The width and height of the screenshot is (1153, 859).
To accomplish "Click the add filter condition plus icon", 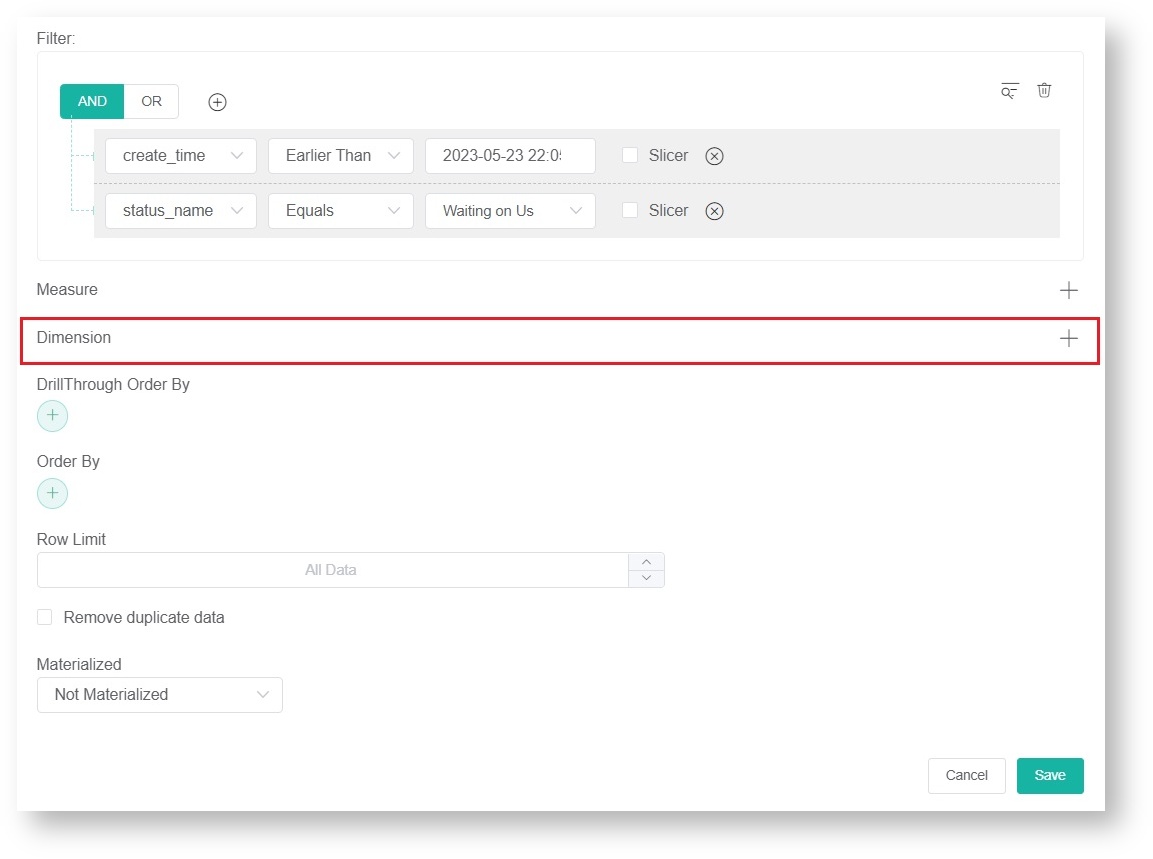I will [217, 102].
